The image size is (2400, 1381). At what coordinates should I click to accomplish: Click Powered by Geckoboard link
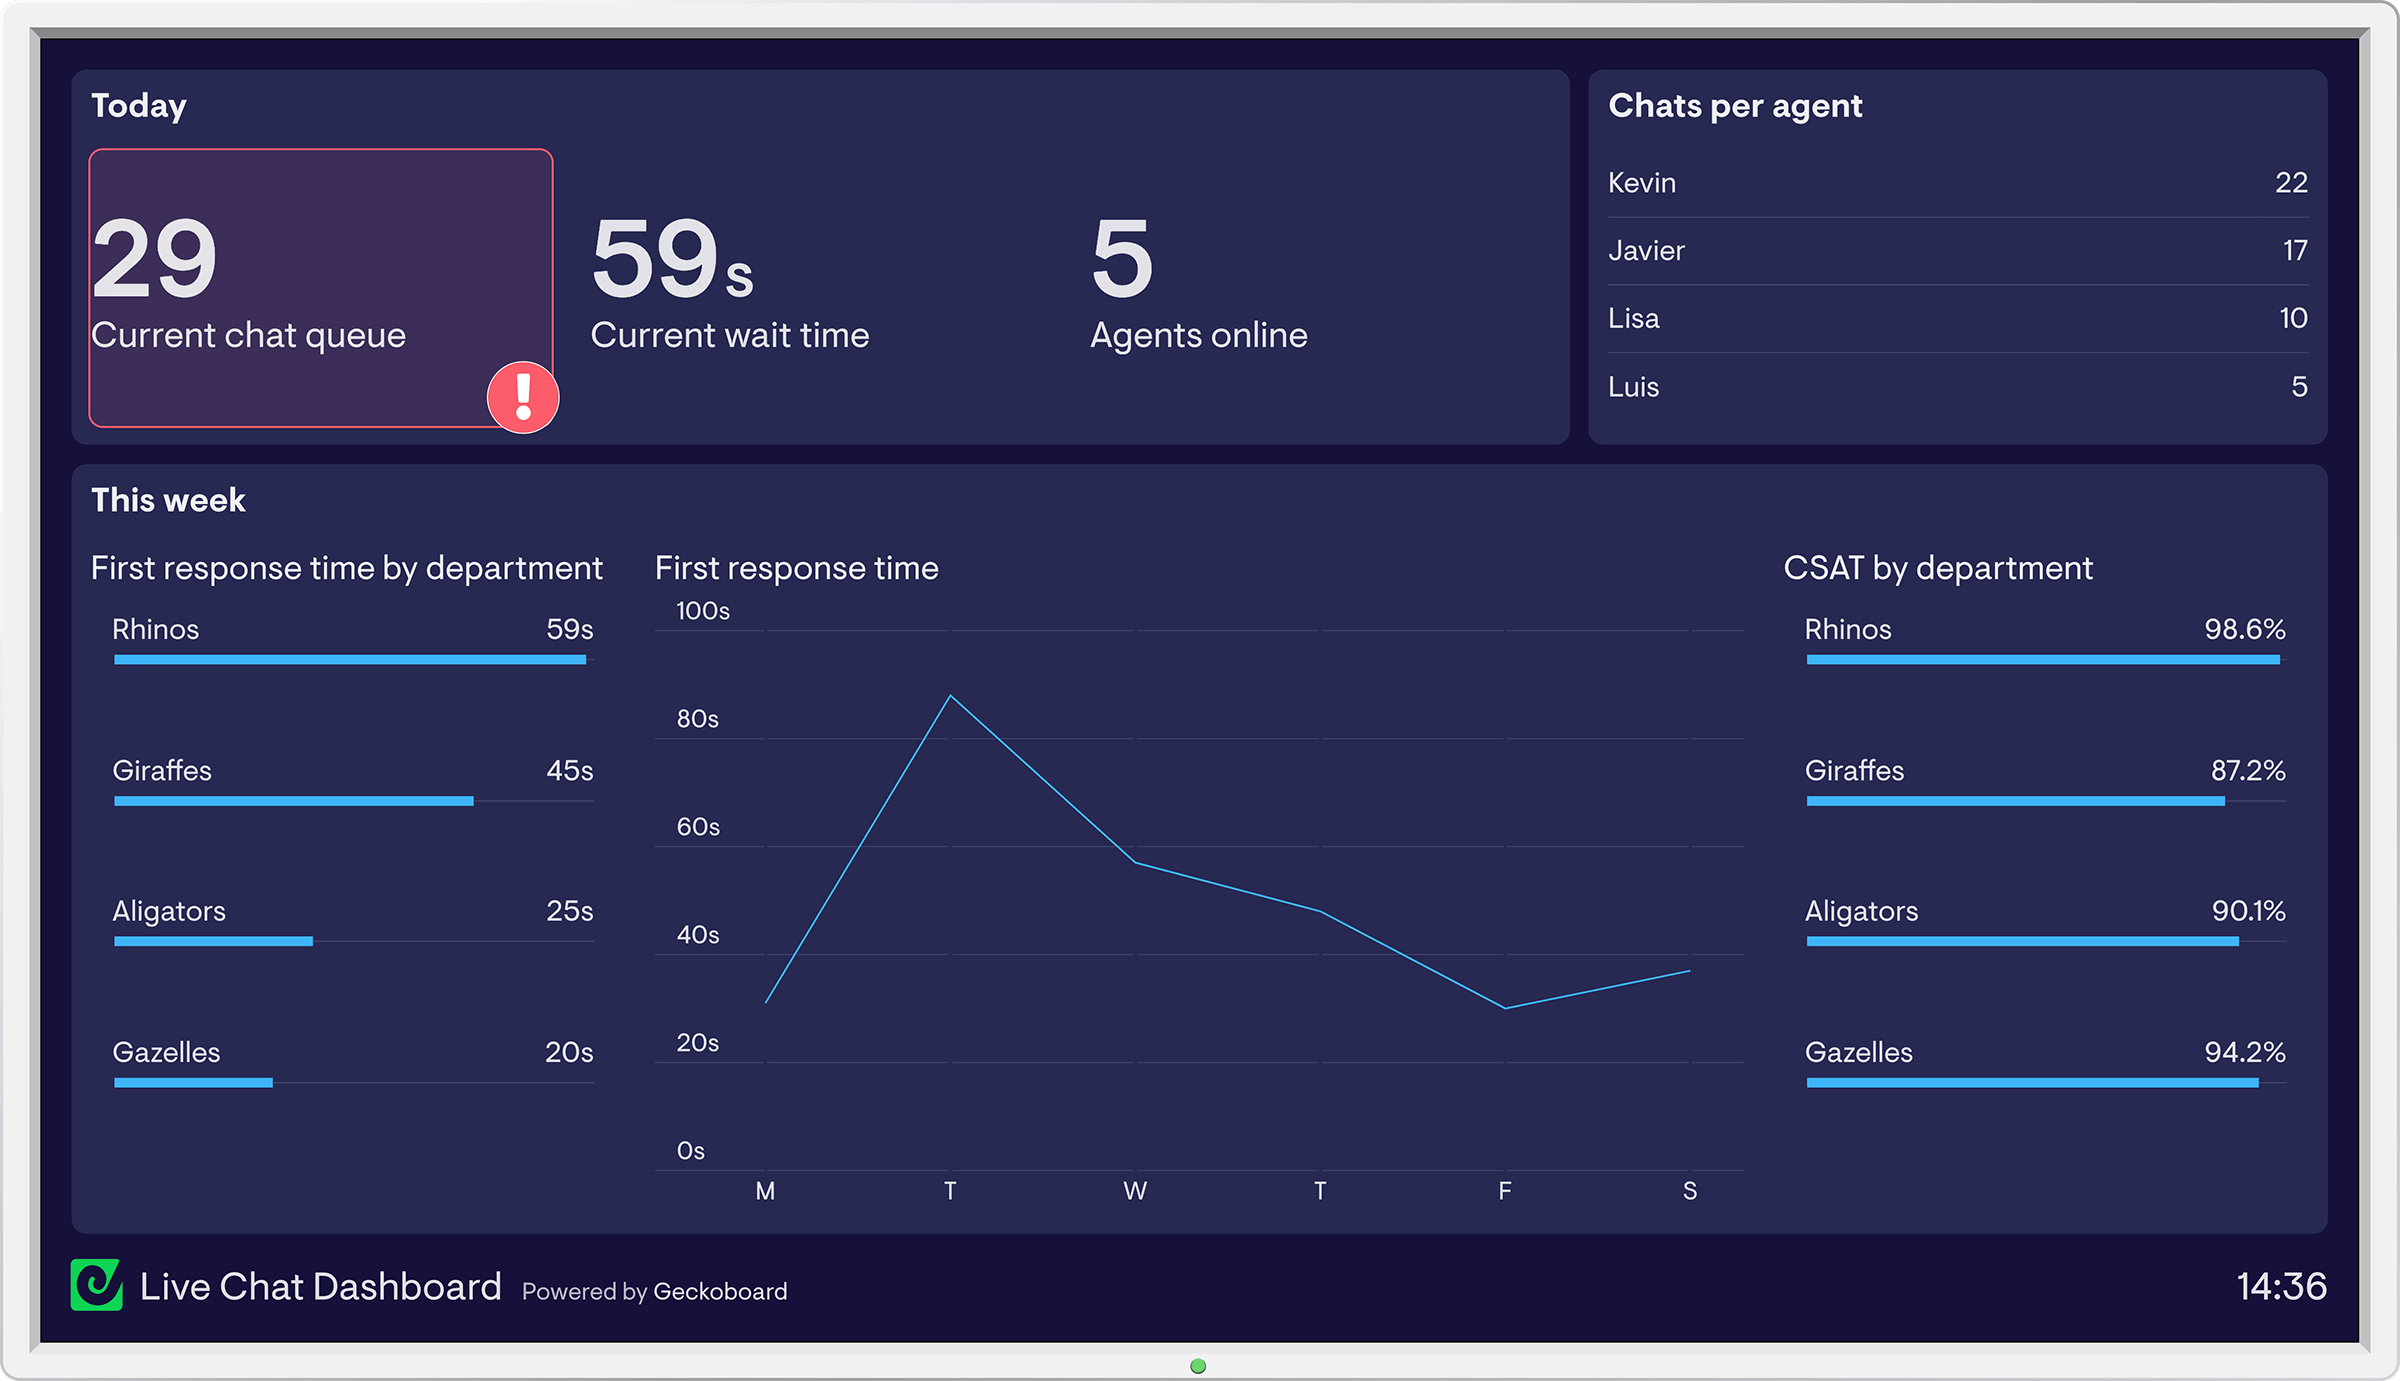[655, 1291]
